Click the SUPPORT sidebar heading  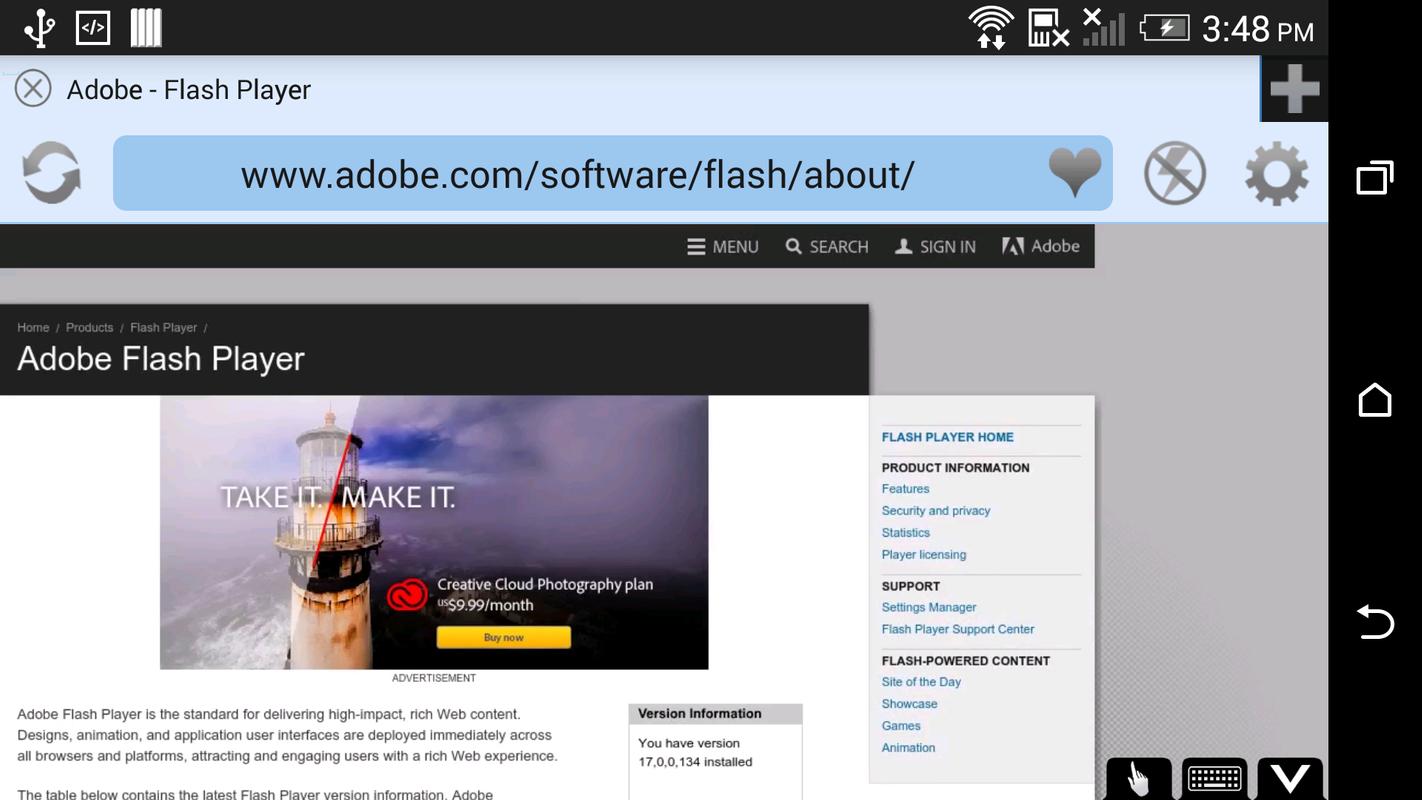coord(910,587)
